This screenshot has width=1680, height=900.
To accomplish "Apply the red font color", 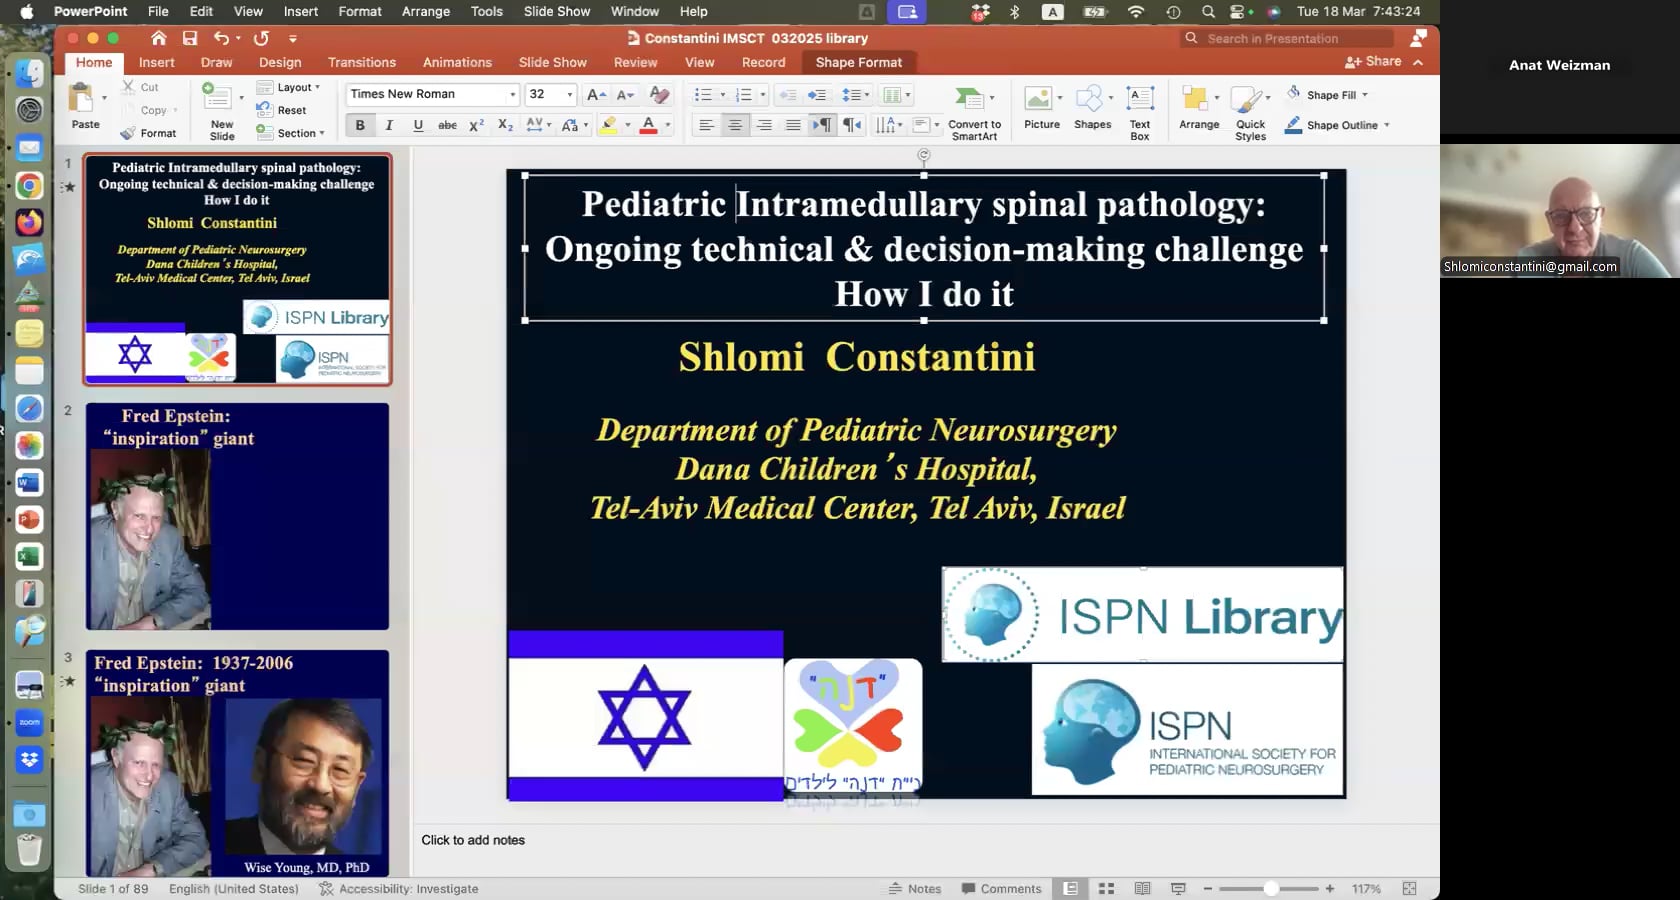I will (x=648, y=125).
